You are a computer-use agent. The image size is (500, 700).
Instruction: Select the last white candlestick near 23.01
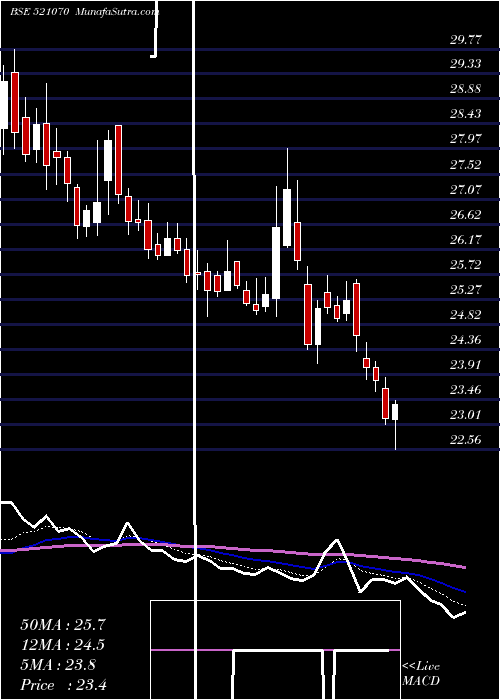(x=395, y=412)
